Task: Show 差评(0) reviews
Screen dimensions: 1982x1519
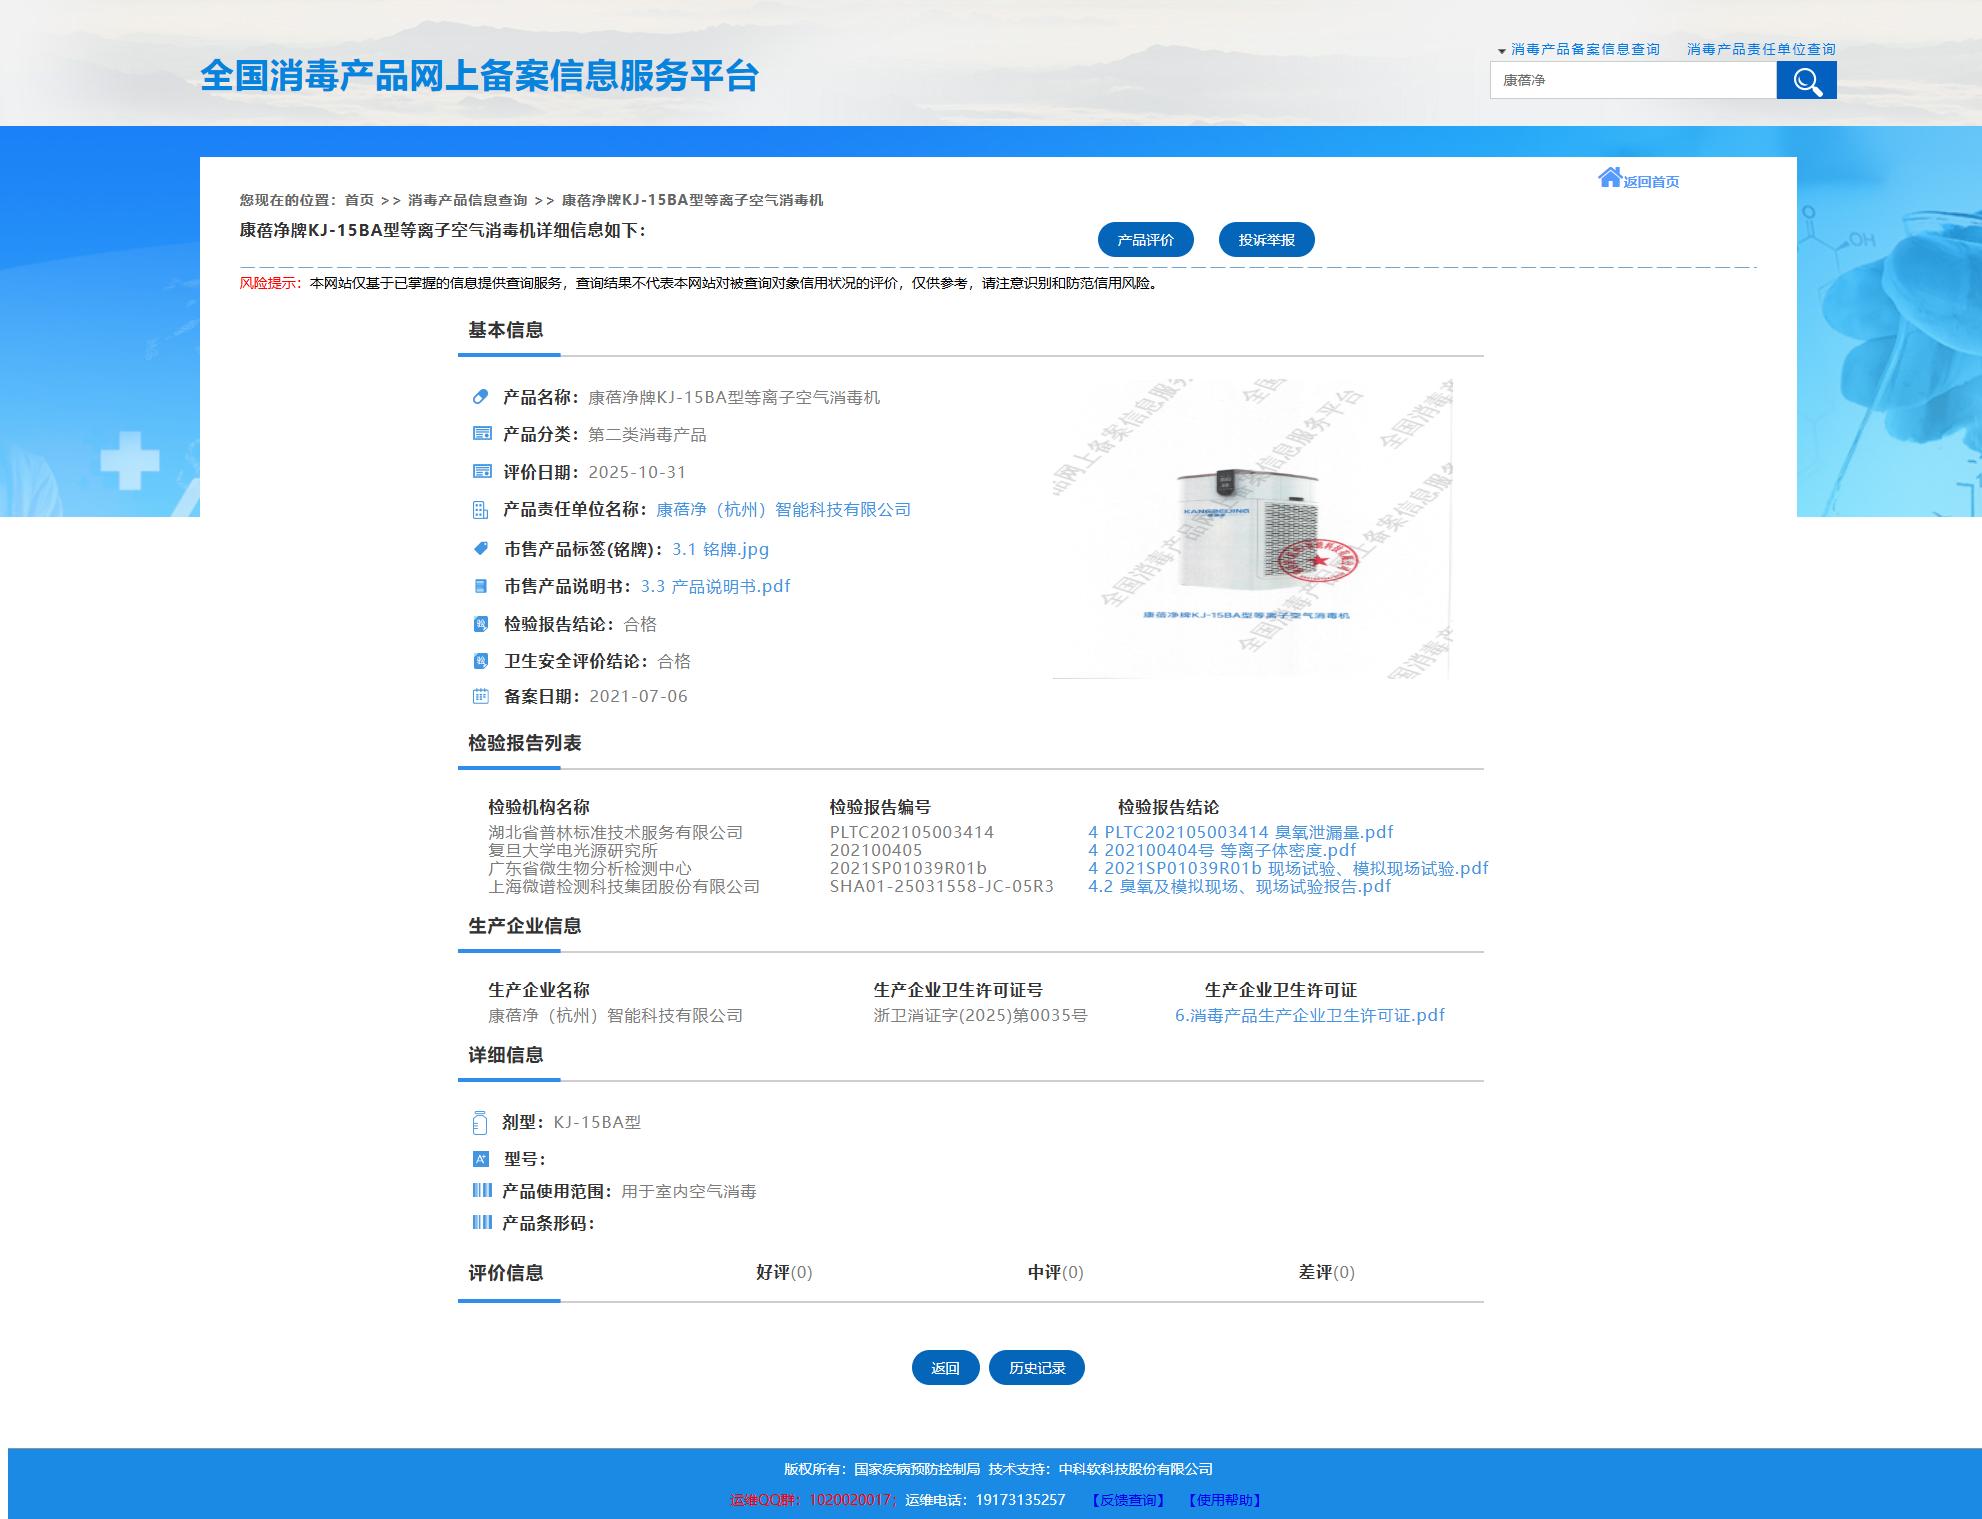Action: point(1327,1272)
